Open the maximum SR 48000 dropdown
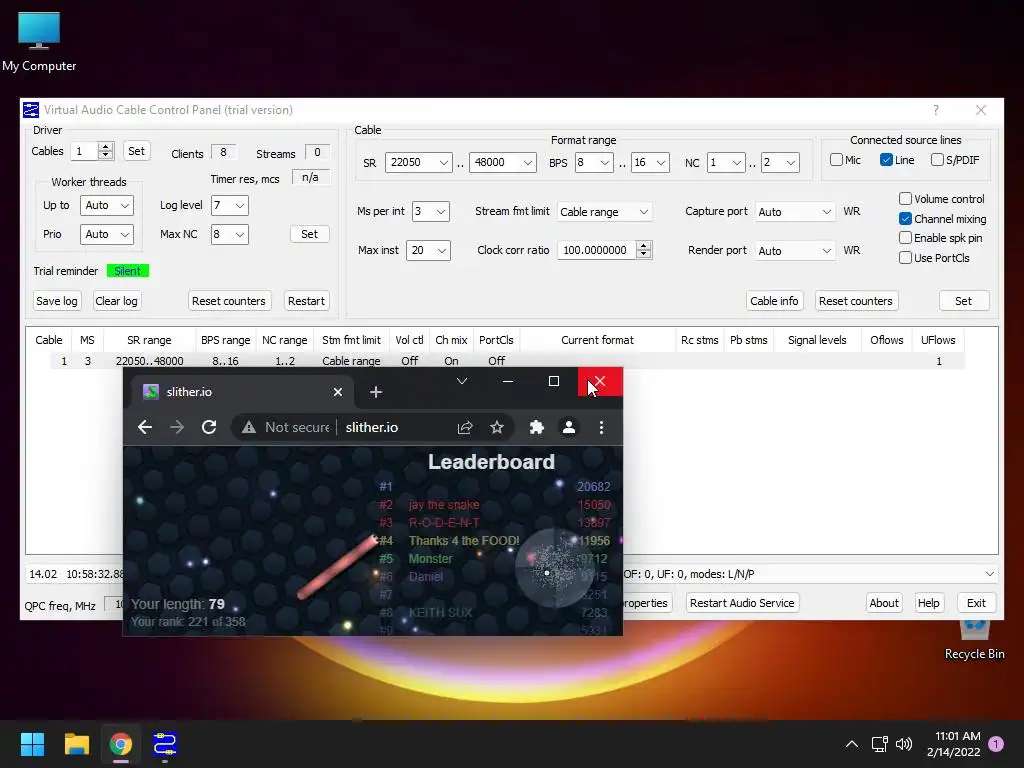Image resolution: width=1024 pixels, height=768 pixels. [502, 162]
